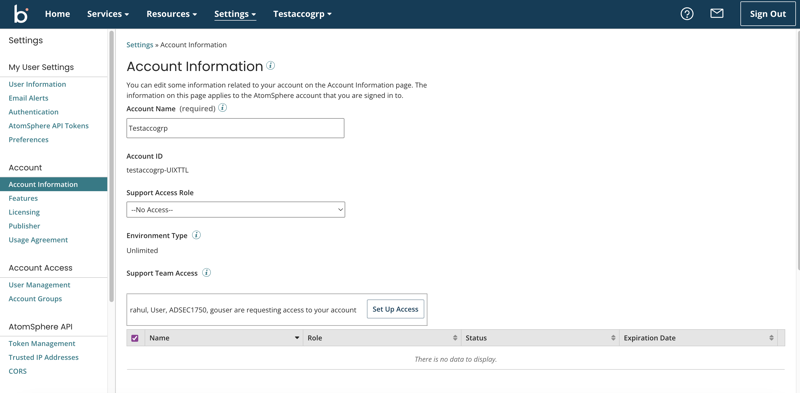
Task: Open Authentication settings link
Action: coord(34,112)
